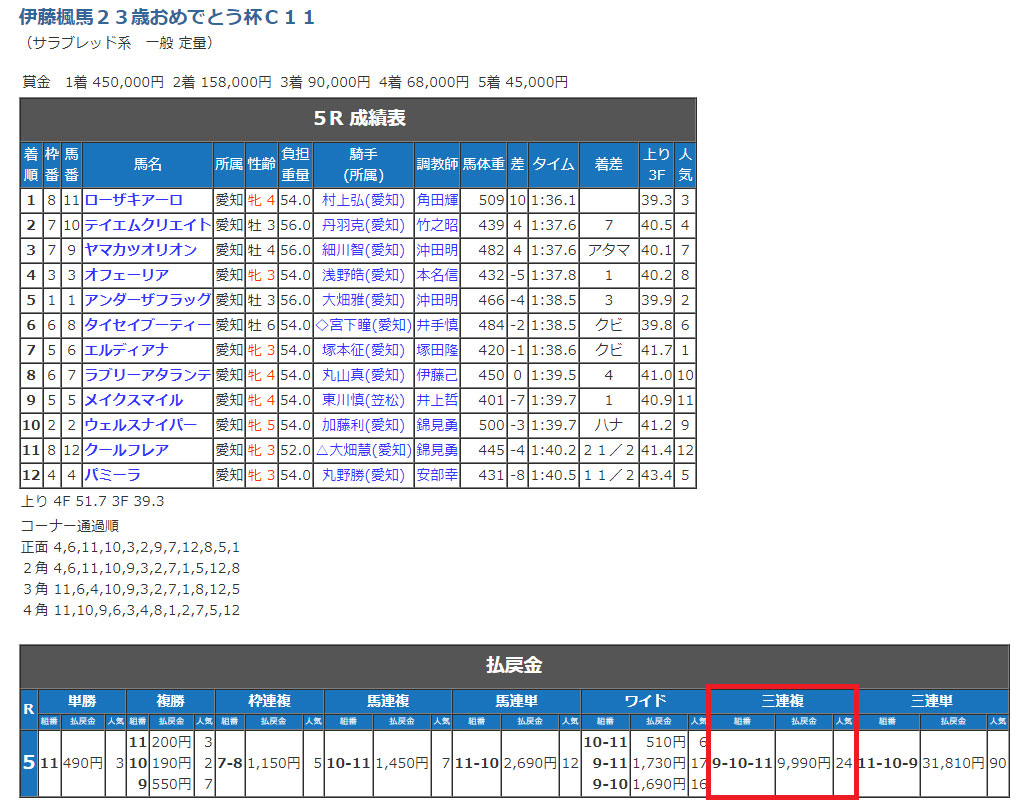Open trainer 安部幸 page
1029x808 pixels.
pyautogui.click(x=437, y=475)
